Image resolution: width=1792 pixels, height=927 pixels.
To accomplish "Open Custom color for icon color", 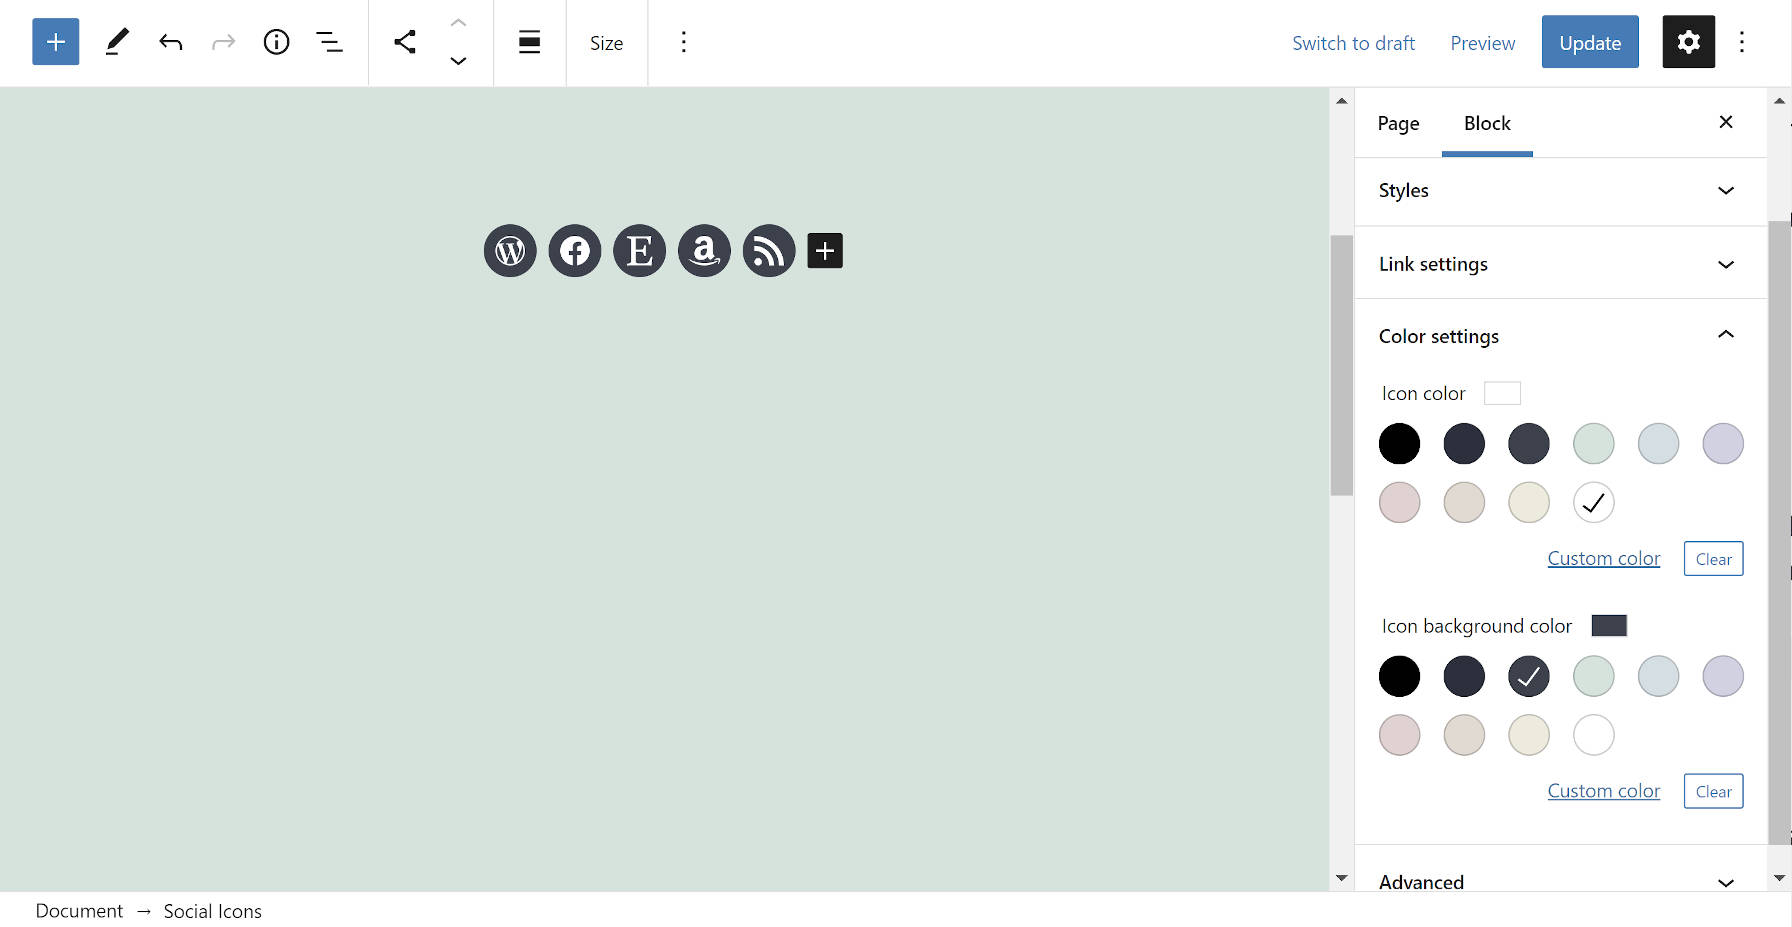I will pyautogui.click(x=1603, y=557).
